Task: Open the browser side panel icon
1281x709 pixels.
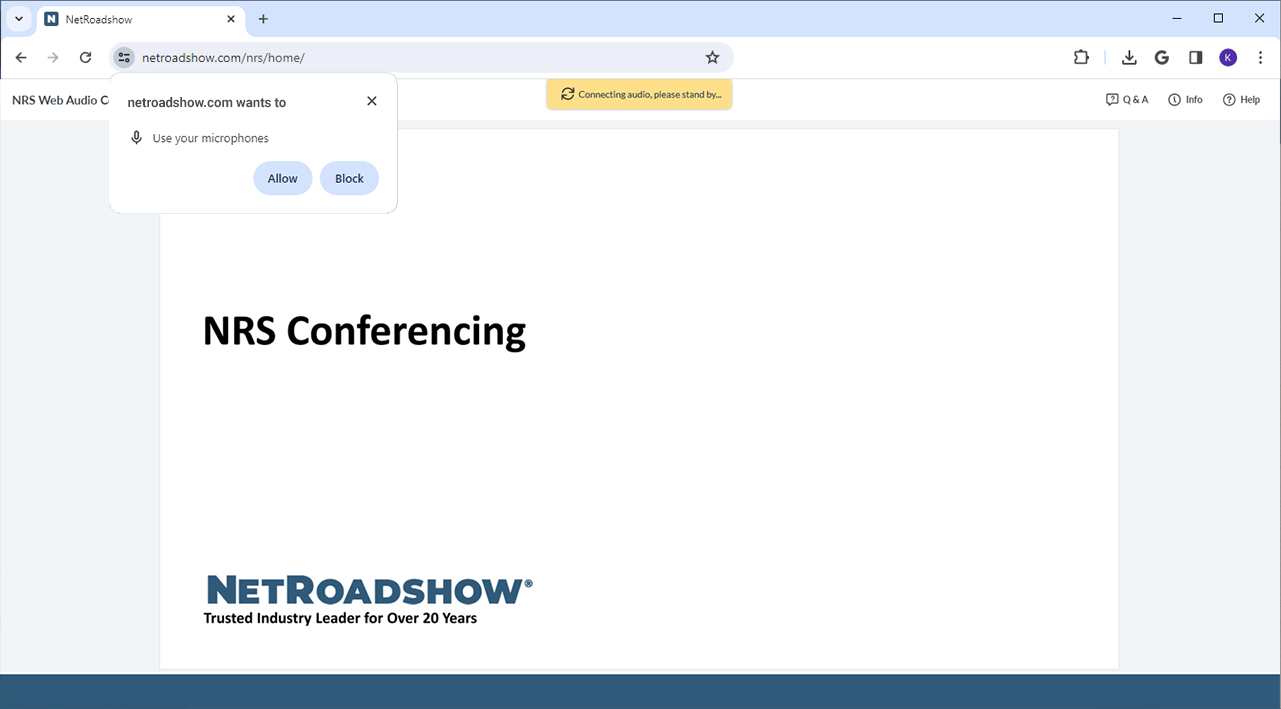Action: [x=1195, y=57]
